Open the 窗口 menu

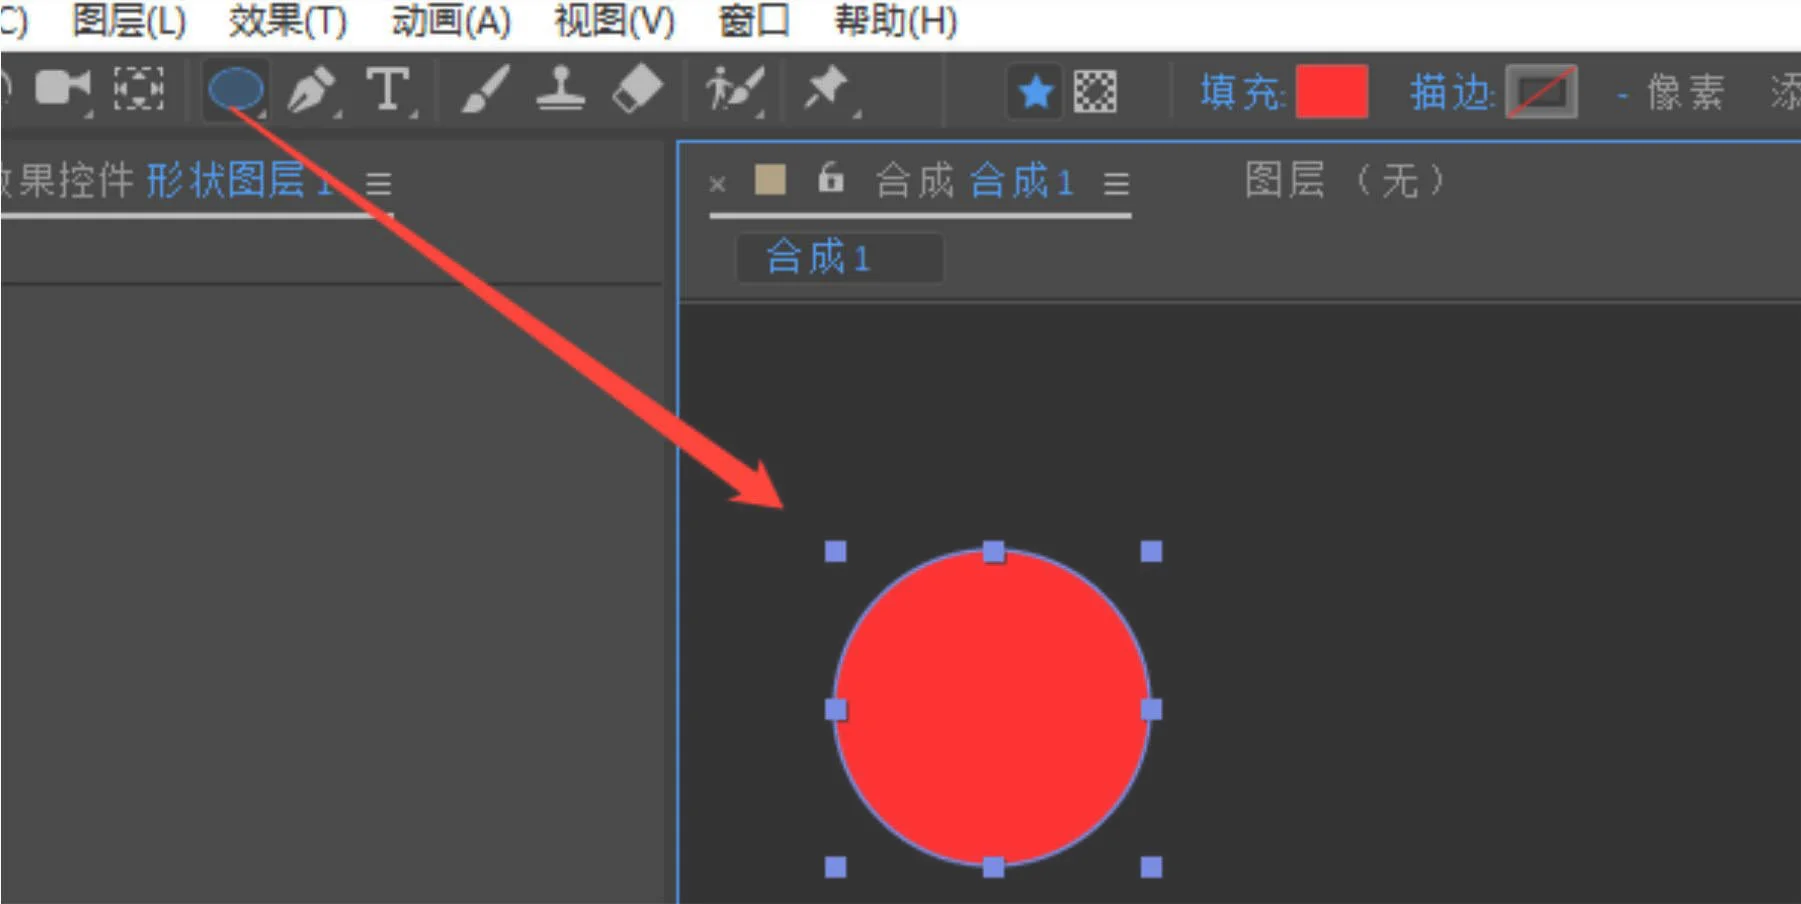pyautogui.click(x=754, y=20)
